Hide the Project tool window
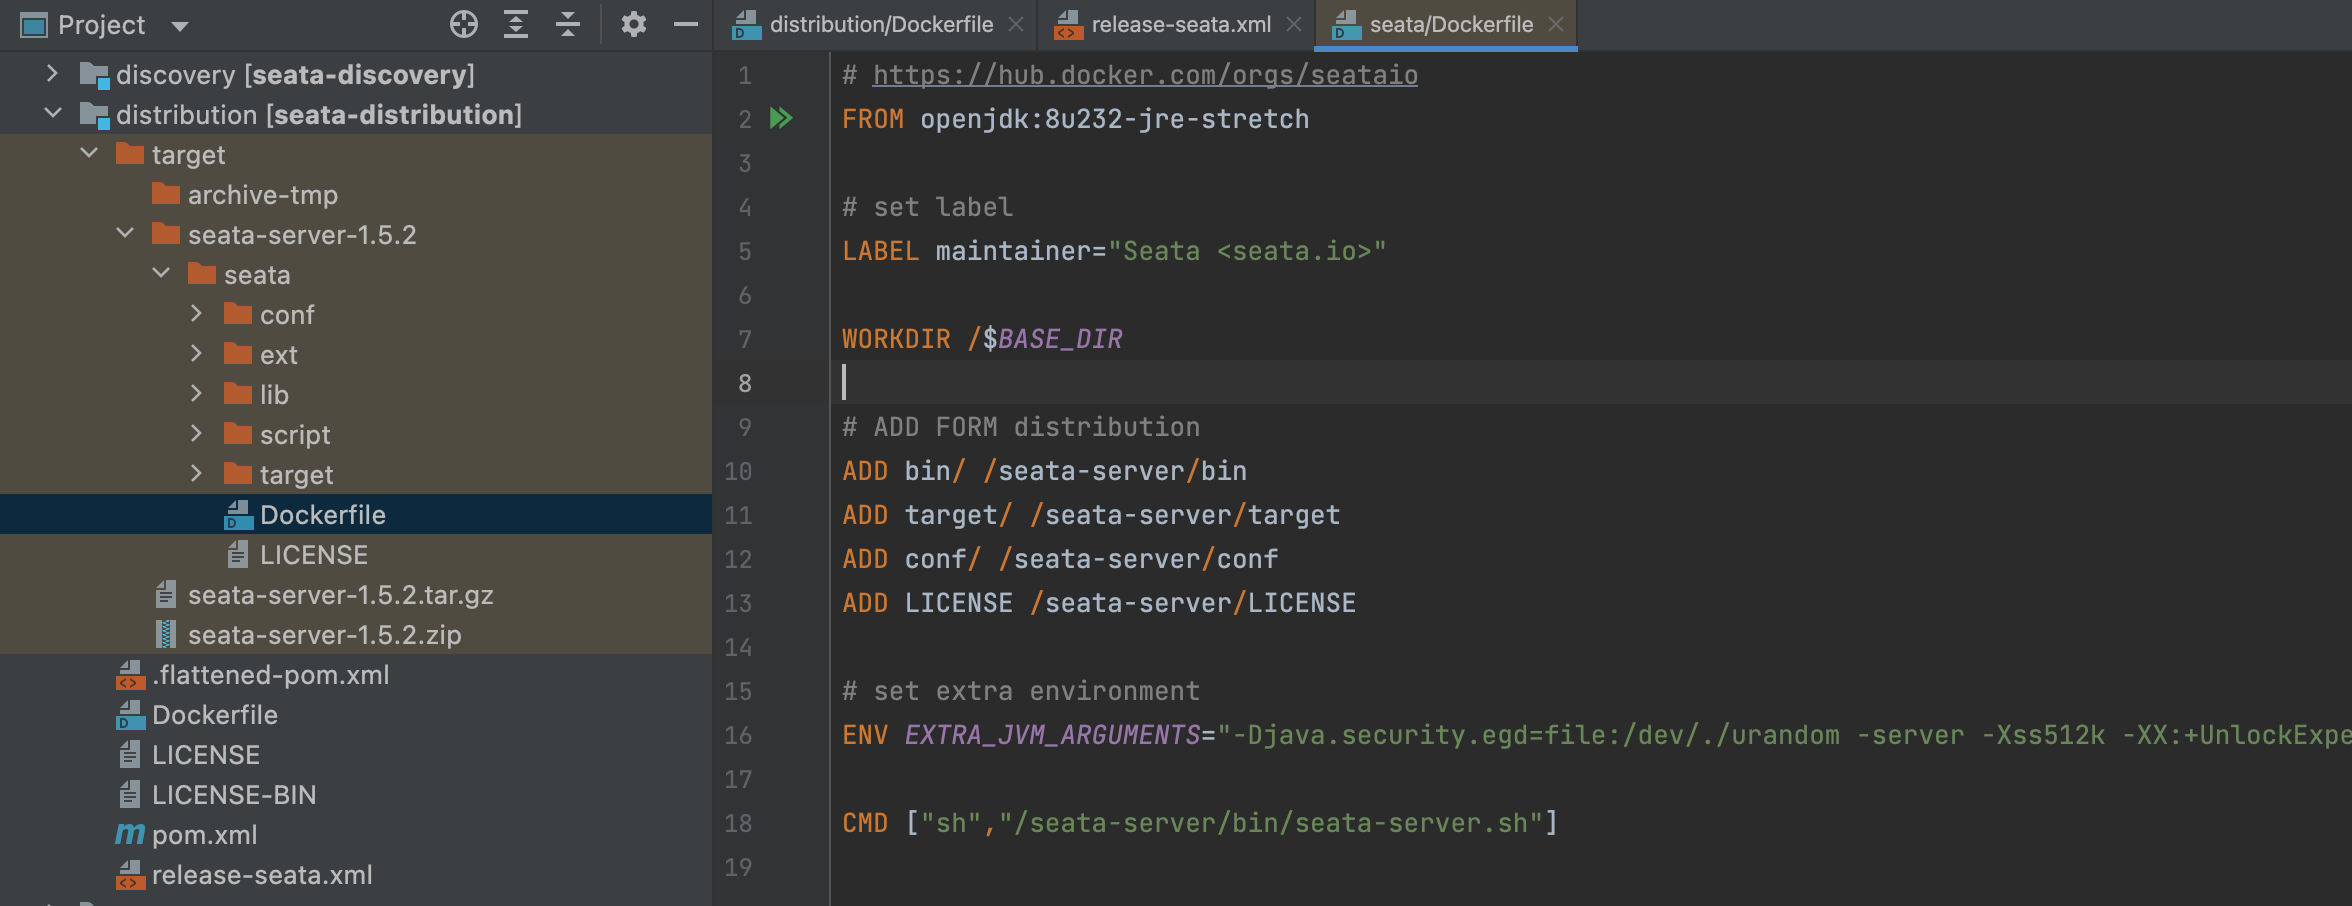Screen dimensions: 2352x906 [686, 24]
